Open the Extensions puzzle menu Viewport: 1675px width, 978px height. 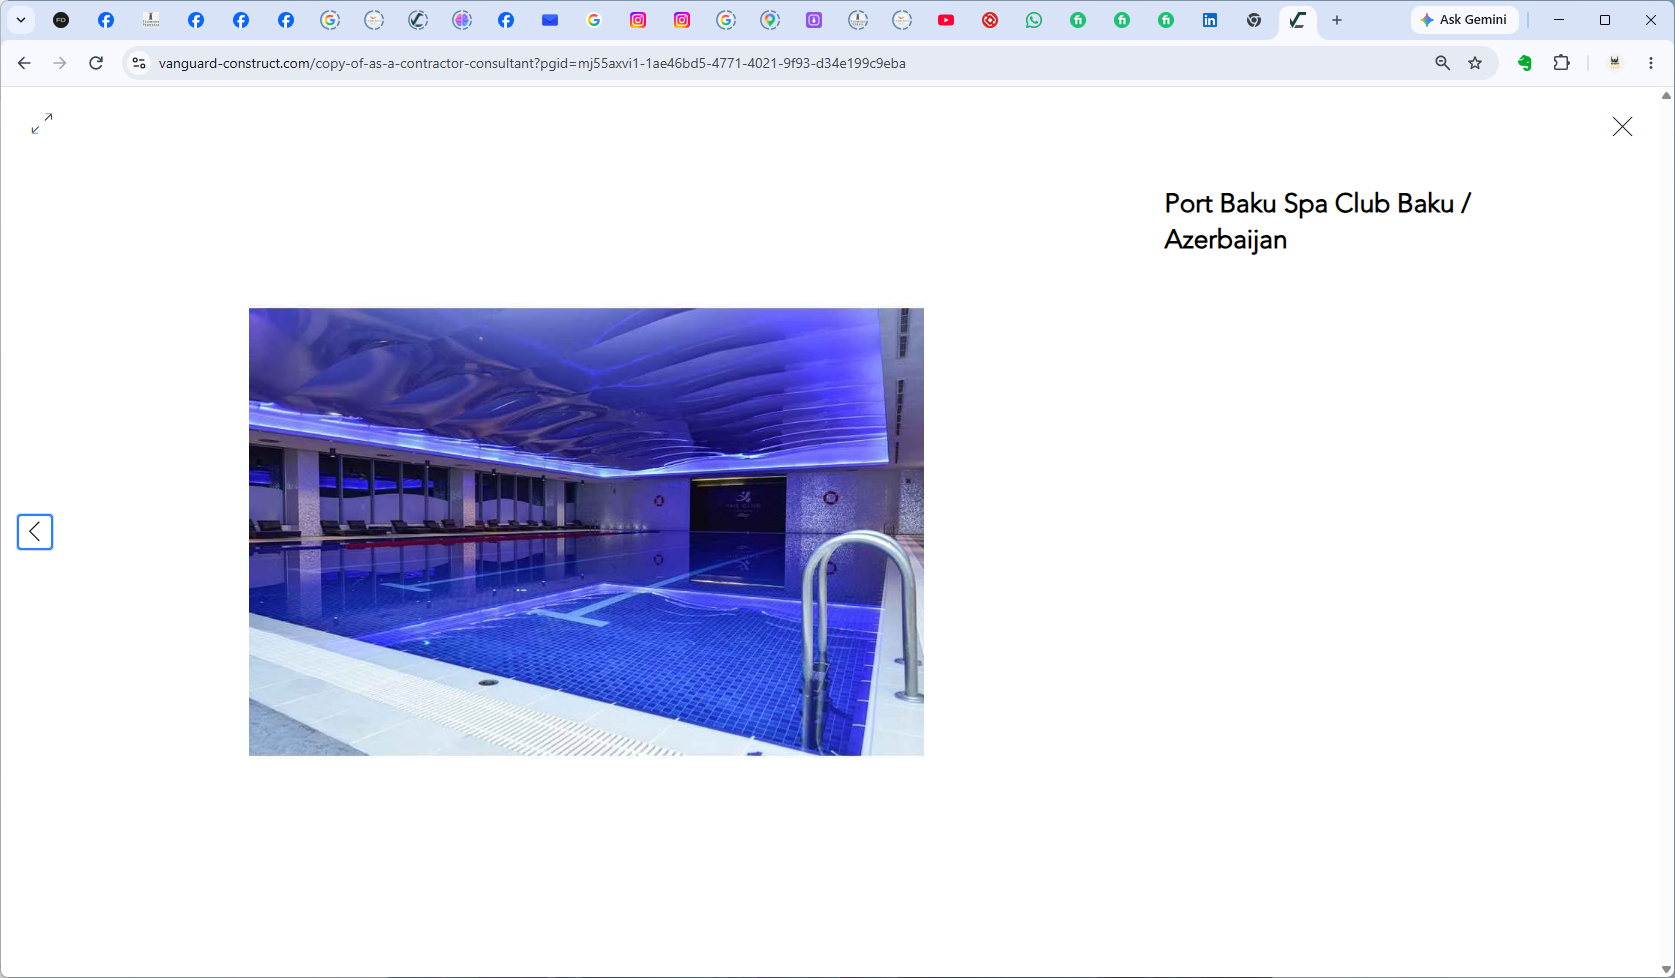click(1561, 63)
